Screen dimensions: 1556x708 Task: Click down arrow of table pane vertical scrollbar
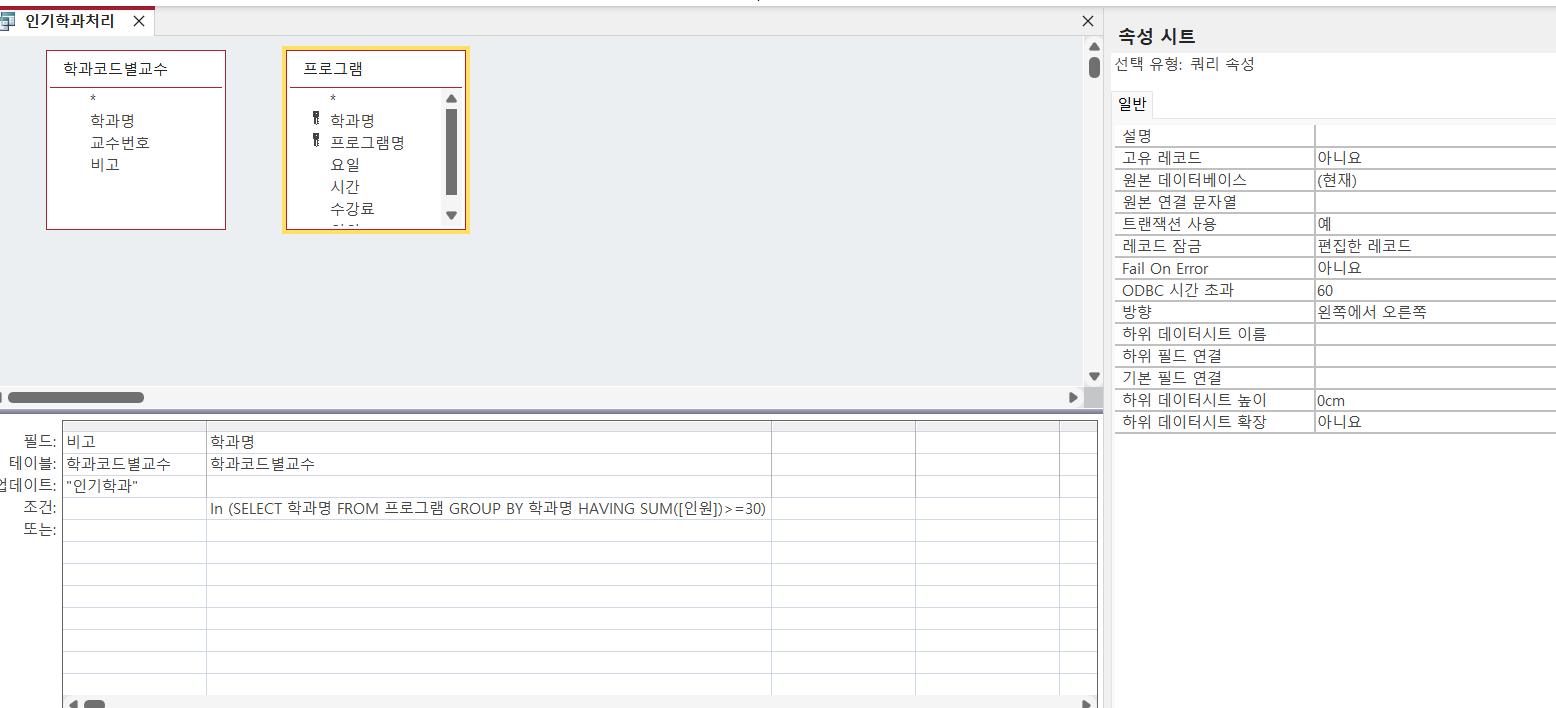tap(1094, 376)
